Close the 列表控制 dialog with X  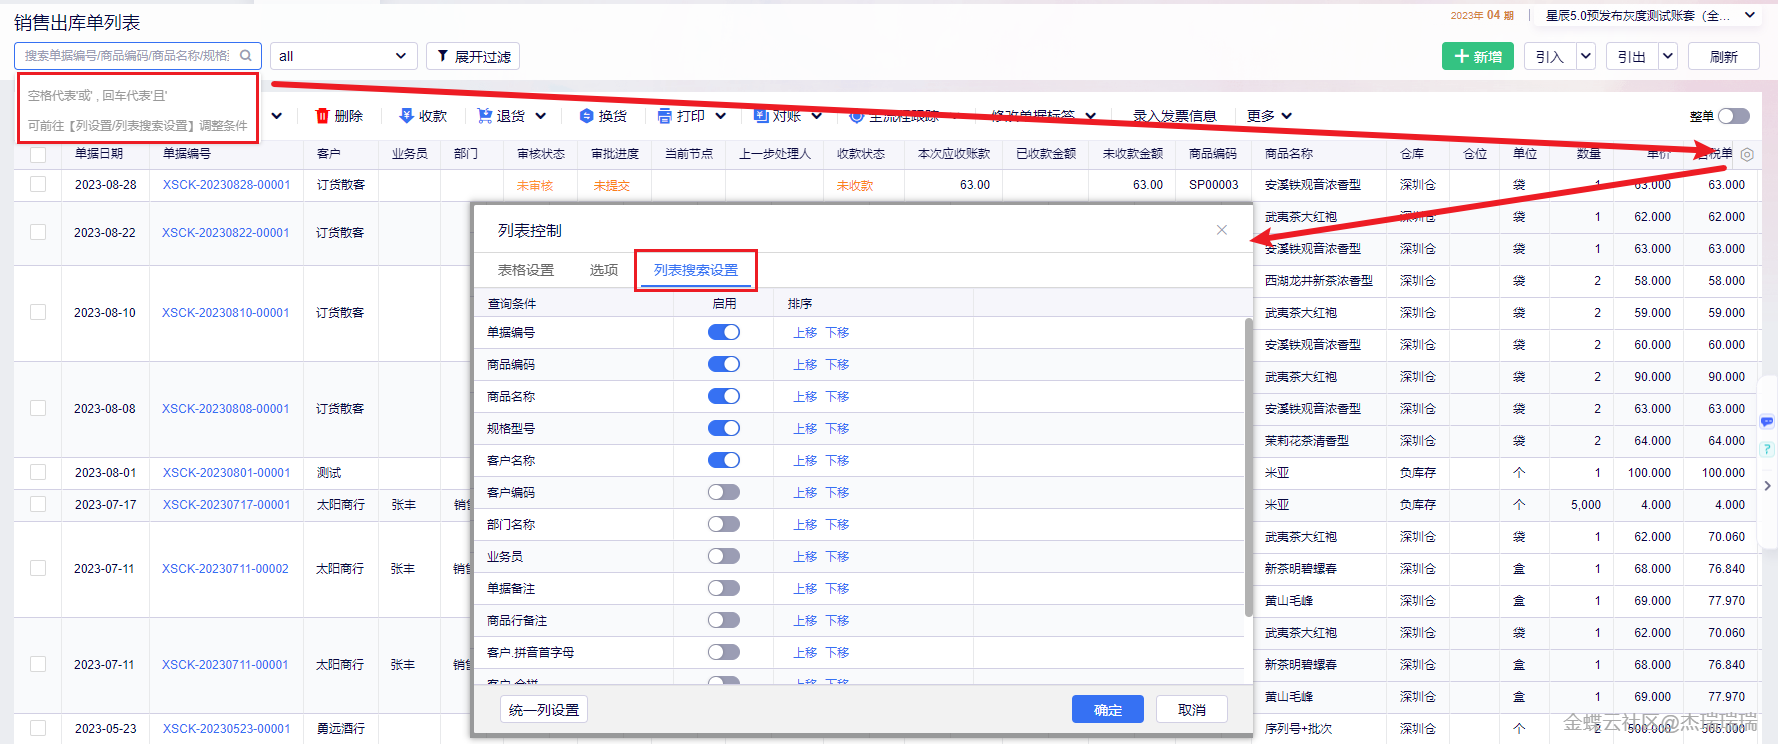pos(1221,230)
